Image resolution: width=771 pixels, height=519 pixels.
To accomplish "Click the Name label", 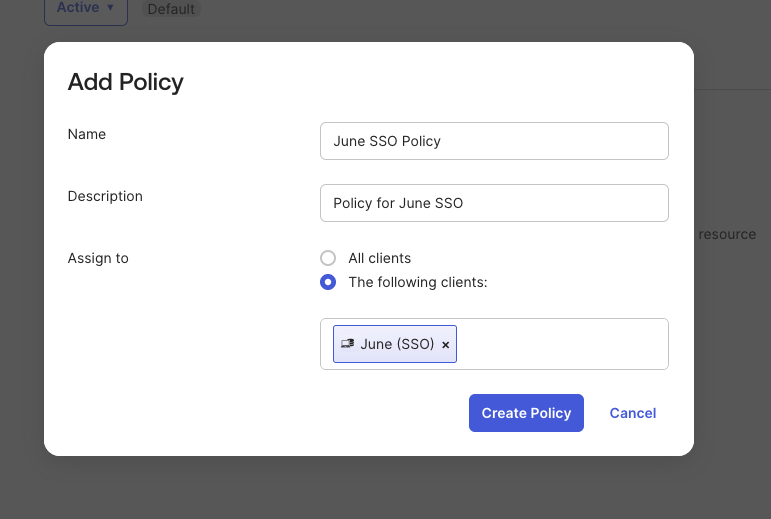I will (87, 134).
